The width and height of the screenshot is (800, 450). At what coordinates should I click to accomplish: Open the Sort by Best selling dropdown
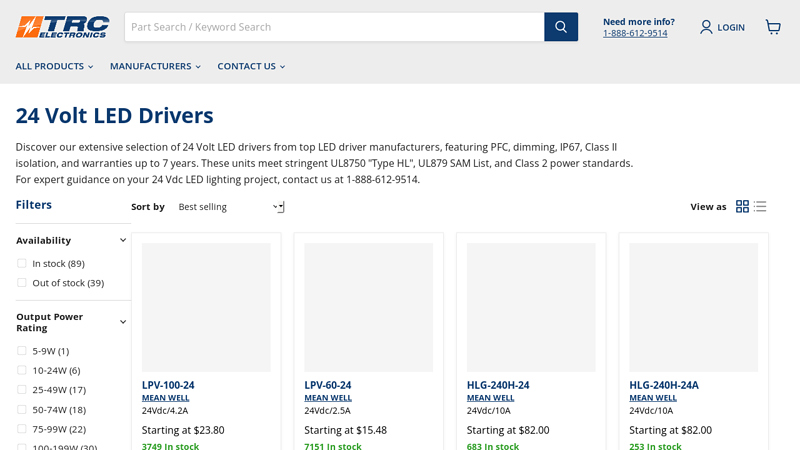230,207
